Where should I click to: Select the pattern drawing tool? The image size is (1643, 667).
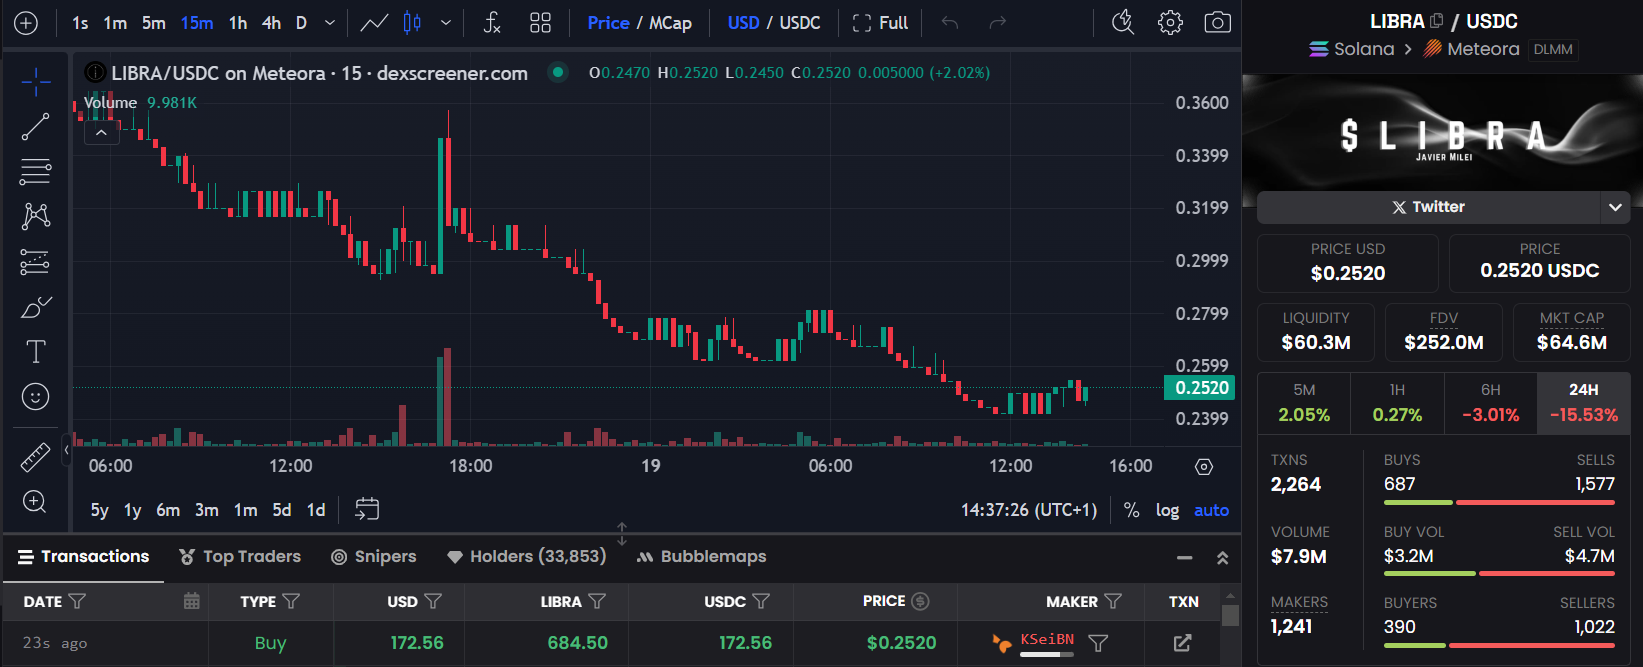coord(35,216)
